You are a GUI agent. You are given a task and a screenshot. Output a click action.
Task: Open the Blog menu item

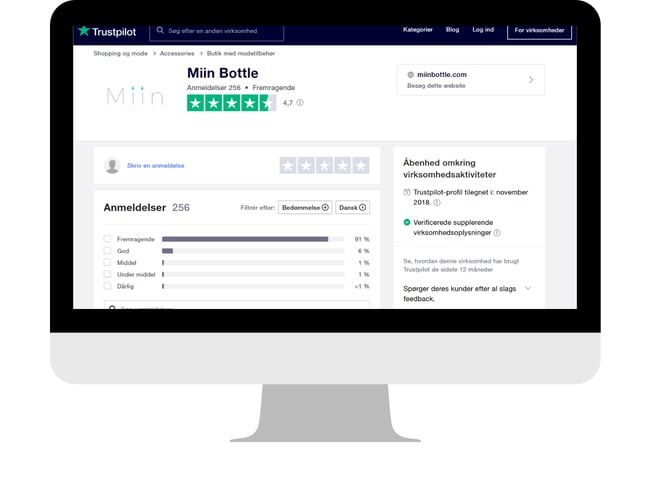click(452, 29)
